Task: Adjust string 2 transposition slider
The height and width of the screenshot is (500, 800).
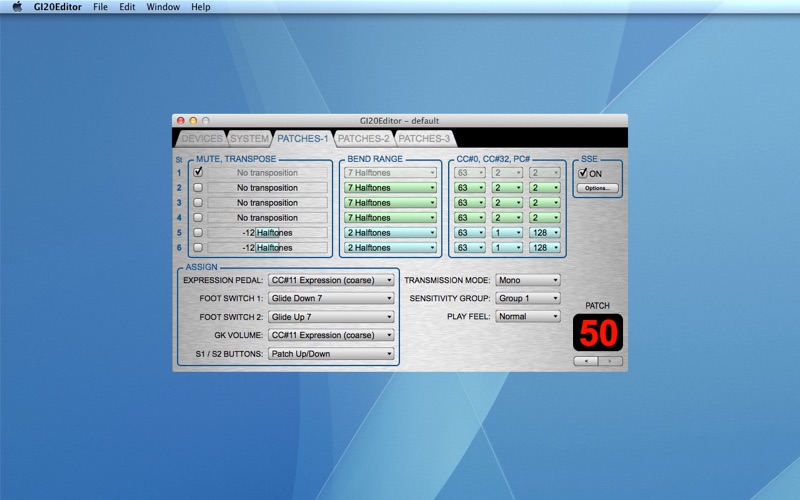Action: [x=267, y=188]
